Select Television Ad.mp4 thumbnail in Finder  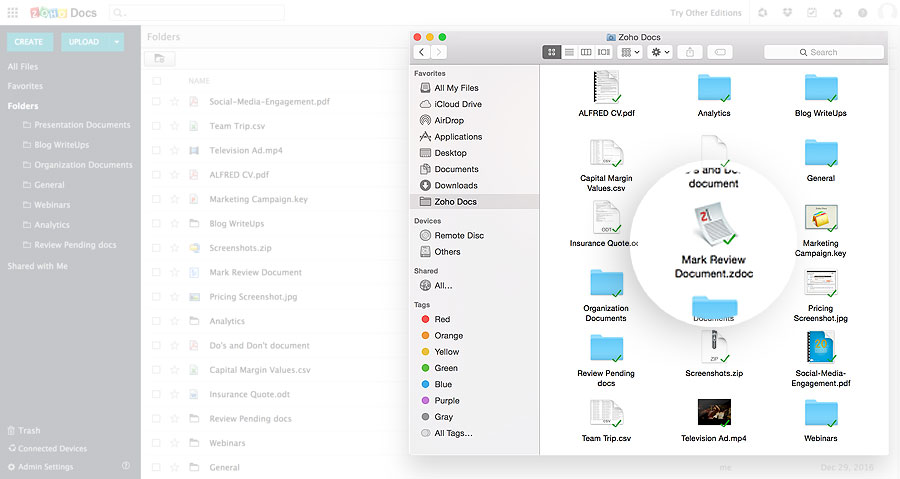click(714, 412)
